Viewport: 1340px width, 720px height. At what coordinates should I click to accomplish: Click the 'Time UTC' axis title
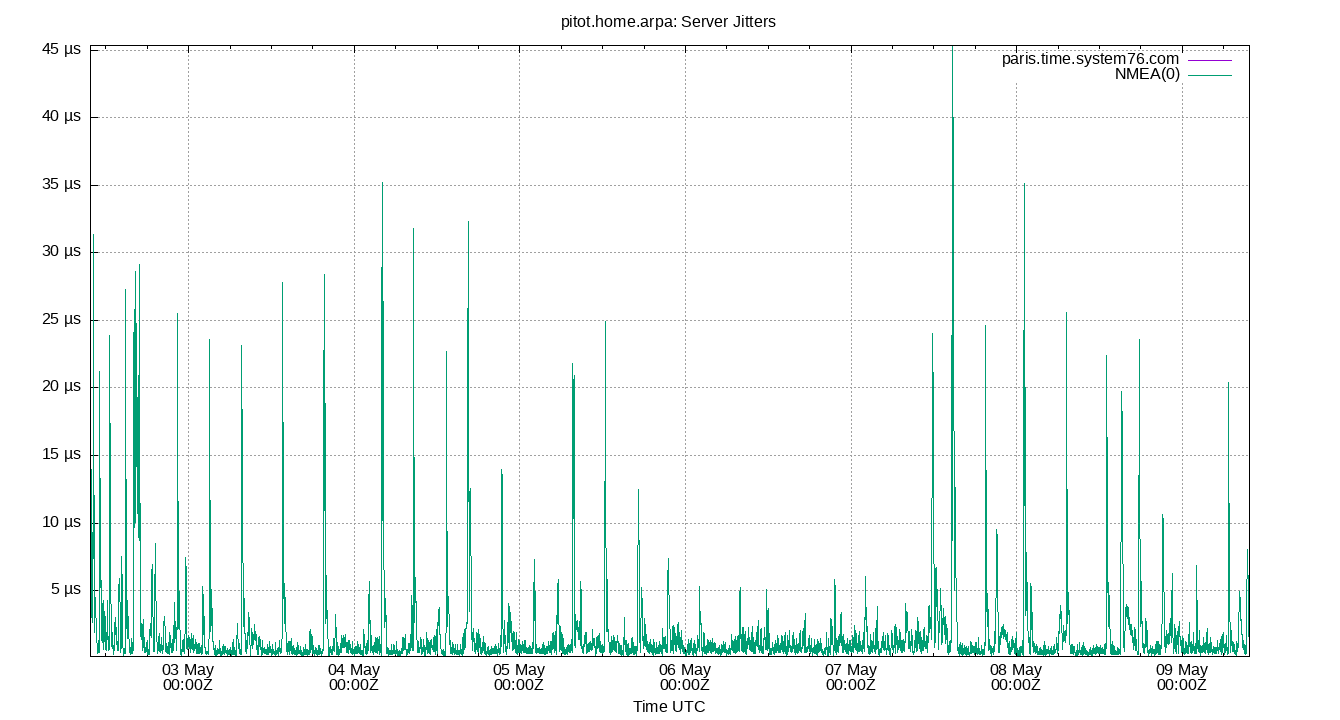tap(669, 707)
